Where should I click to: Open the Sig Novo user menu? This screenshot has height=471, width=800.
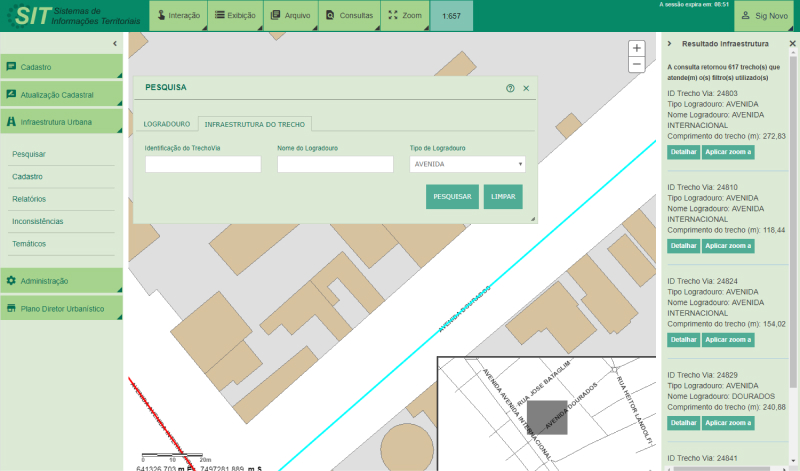(766, 16)
